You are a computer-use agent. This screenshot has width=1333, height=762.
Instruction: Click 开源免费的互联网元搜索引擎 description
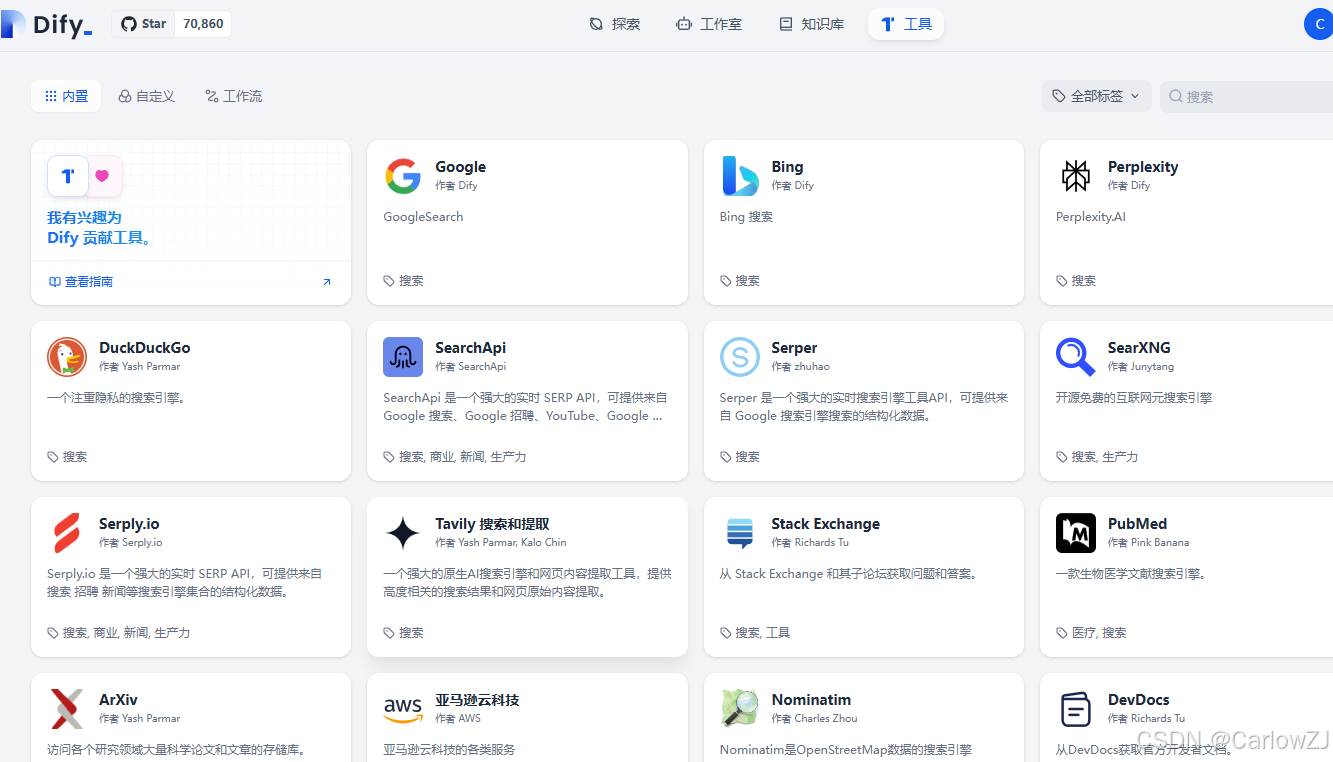tap(1134, 398)
